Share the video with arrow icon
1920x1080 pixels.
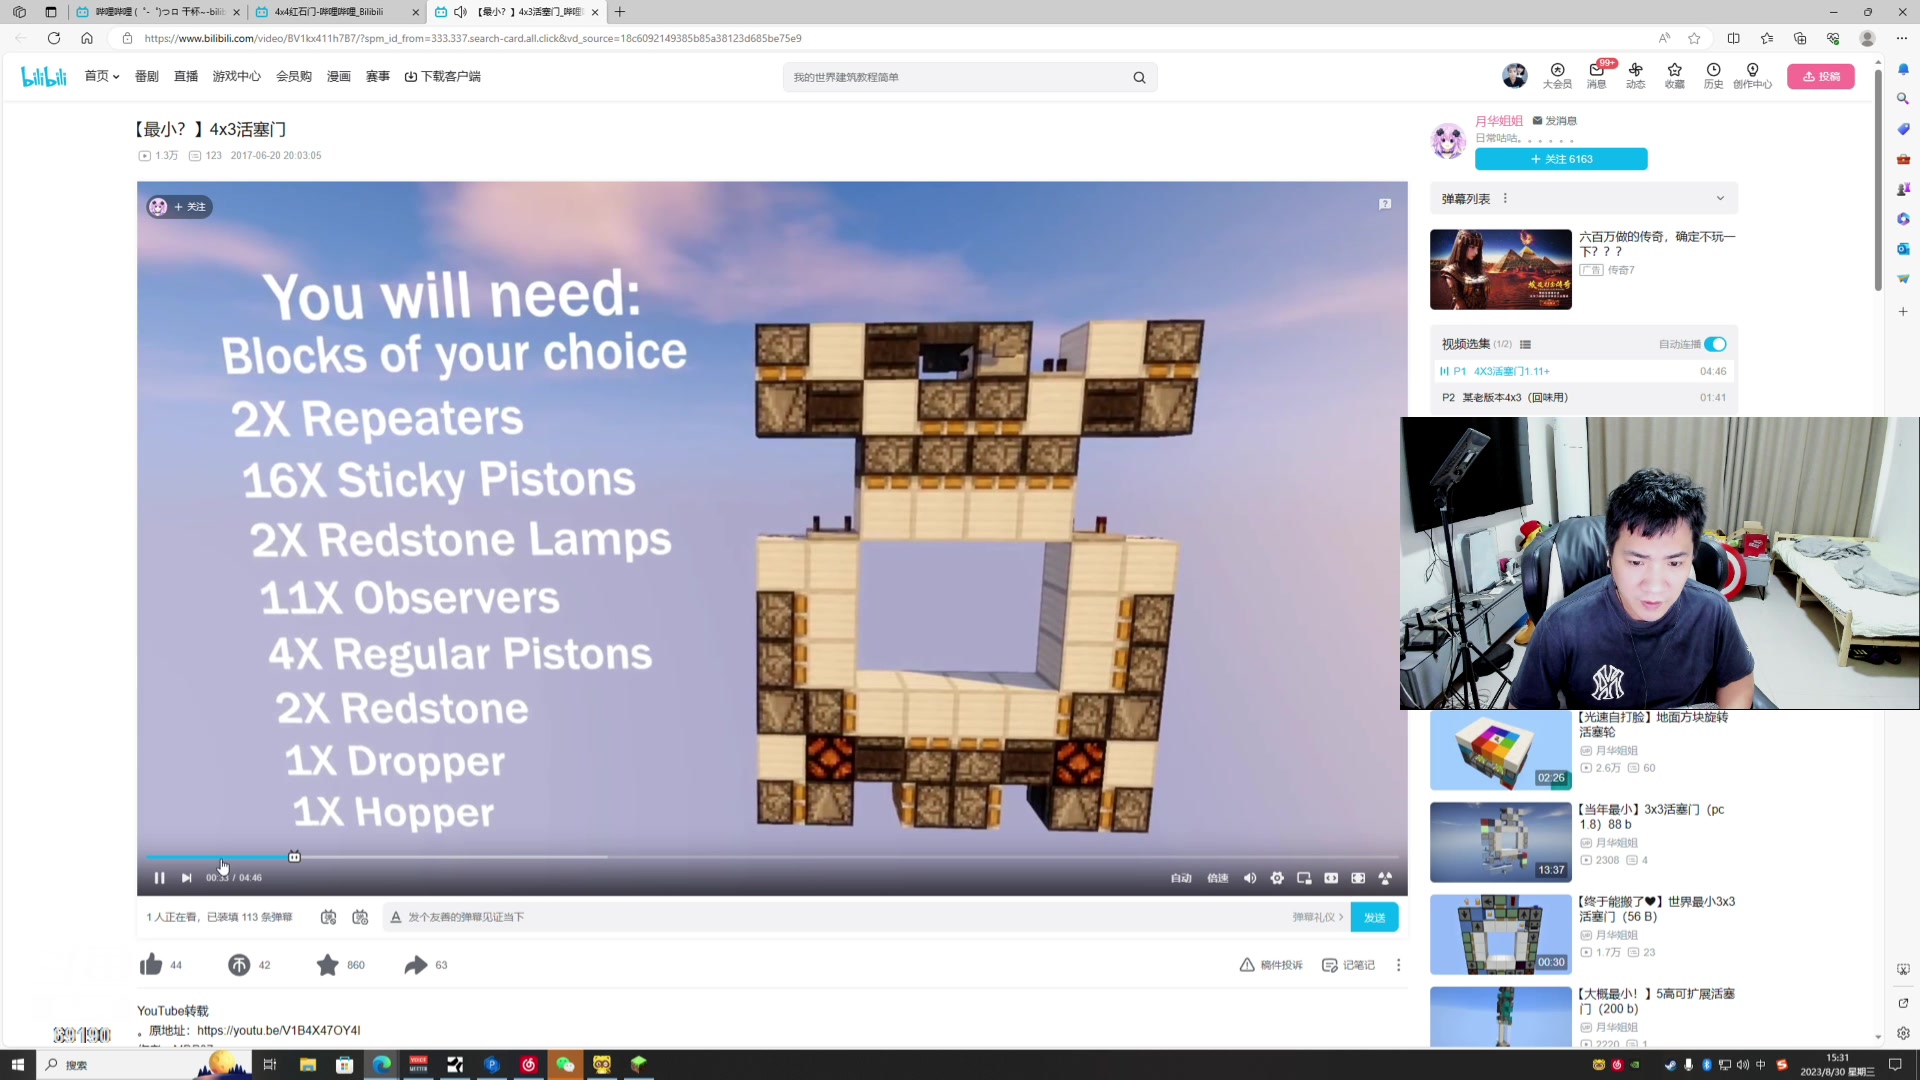416,965
